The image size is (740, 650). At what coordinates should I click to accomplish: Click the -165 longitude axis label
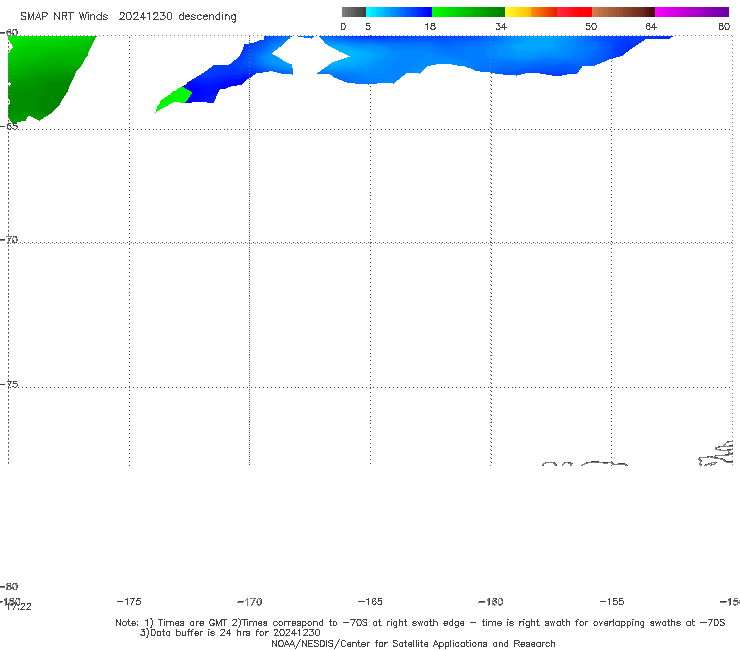(x=370, y=601)
